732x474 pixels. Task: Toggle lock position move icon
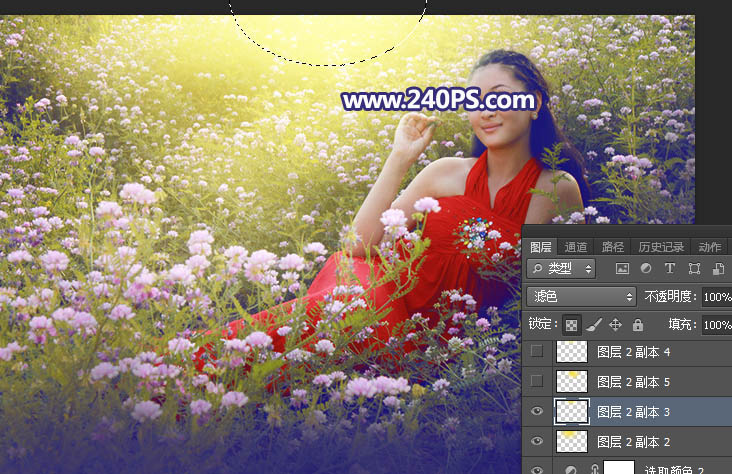pyautogui.click(x=616, y=325)
